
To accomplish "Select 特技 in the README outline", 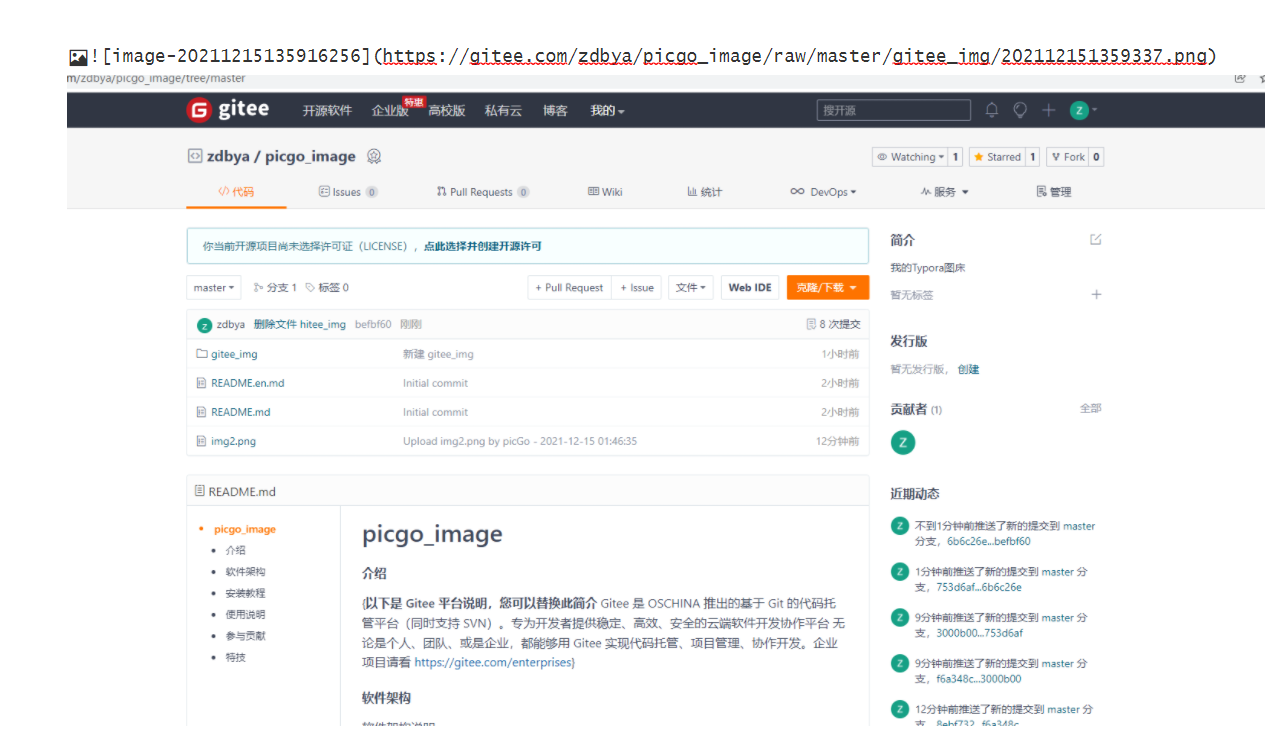I will click(x=235, y=657).
